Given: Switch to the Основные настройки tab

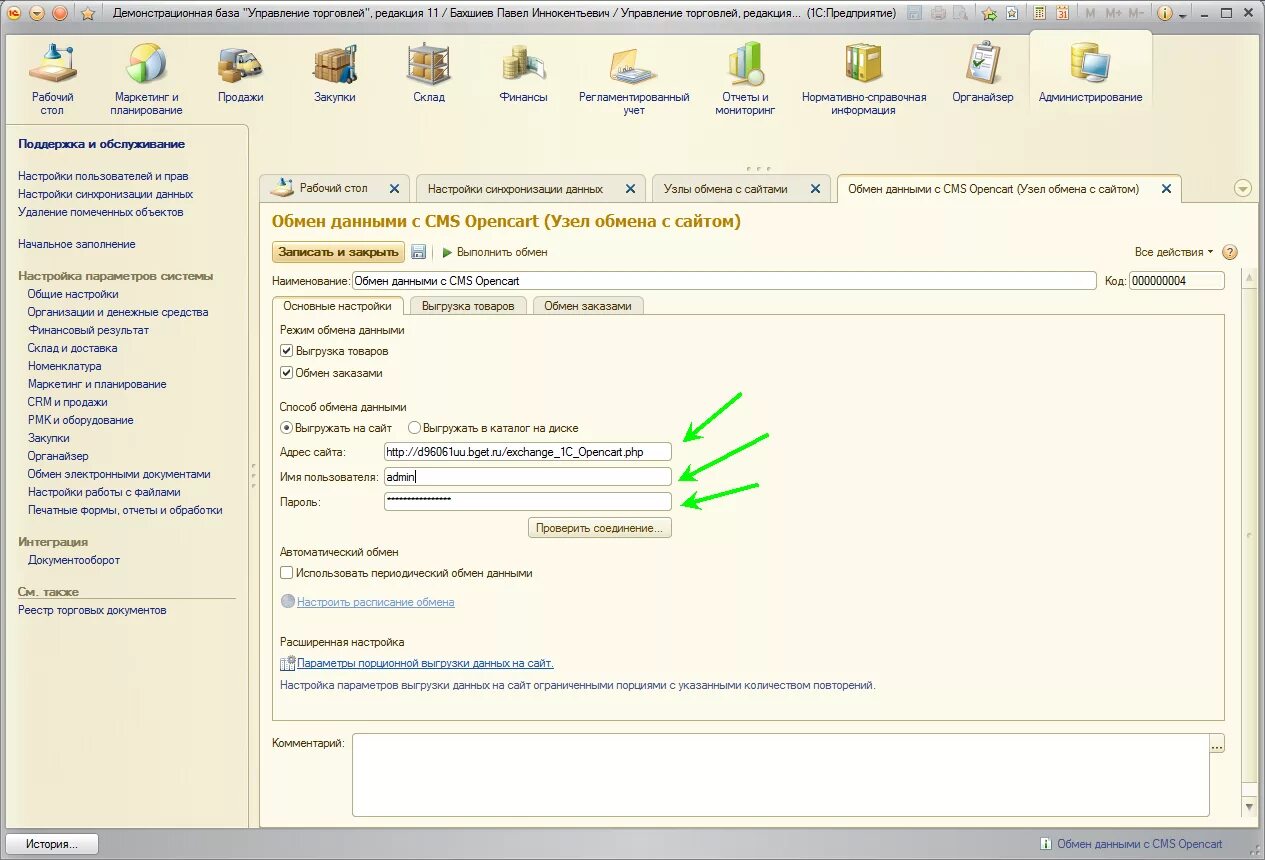Looking at the screenshot, I should pyautogui.click(x=338, y=306).
